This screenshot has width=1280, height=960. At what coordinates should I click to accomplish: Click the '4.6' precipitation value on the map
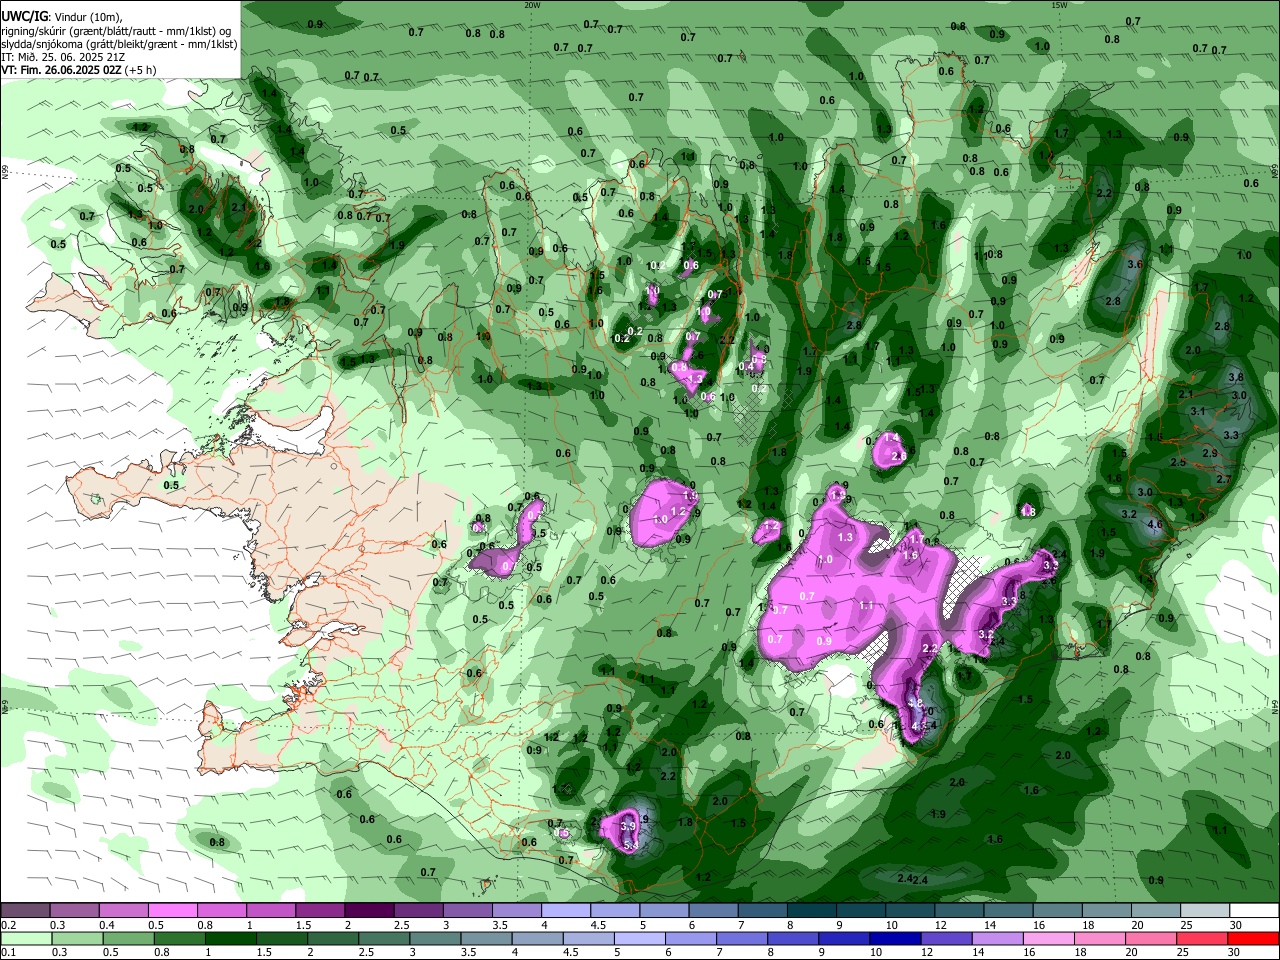[x=1155, y=525]
